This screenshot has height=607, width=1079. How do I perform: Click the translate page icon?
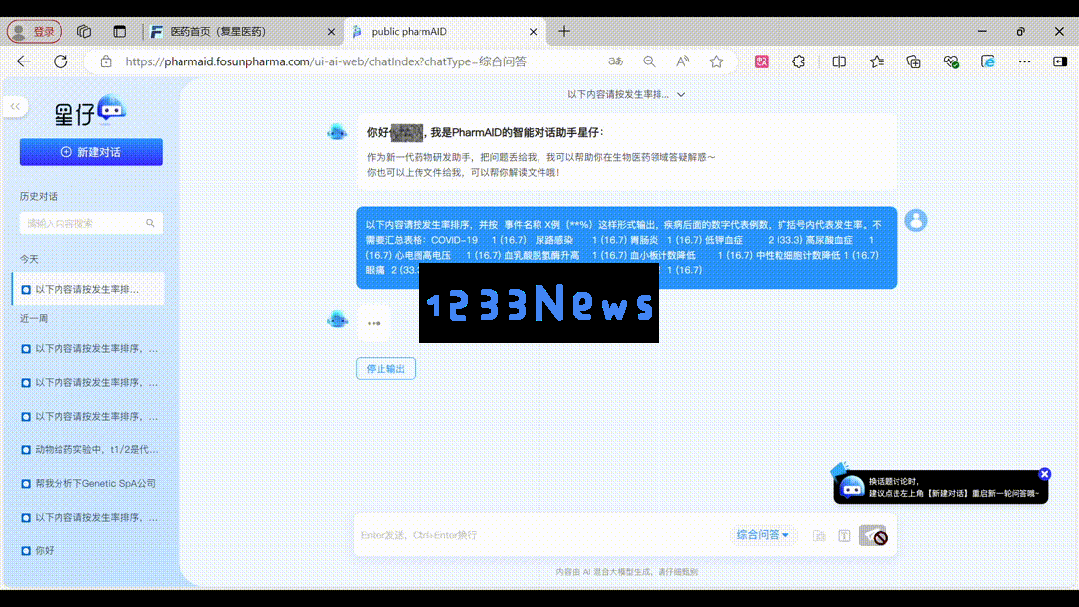[615, 61]
